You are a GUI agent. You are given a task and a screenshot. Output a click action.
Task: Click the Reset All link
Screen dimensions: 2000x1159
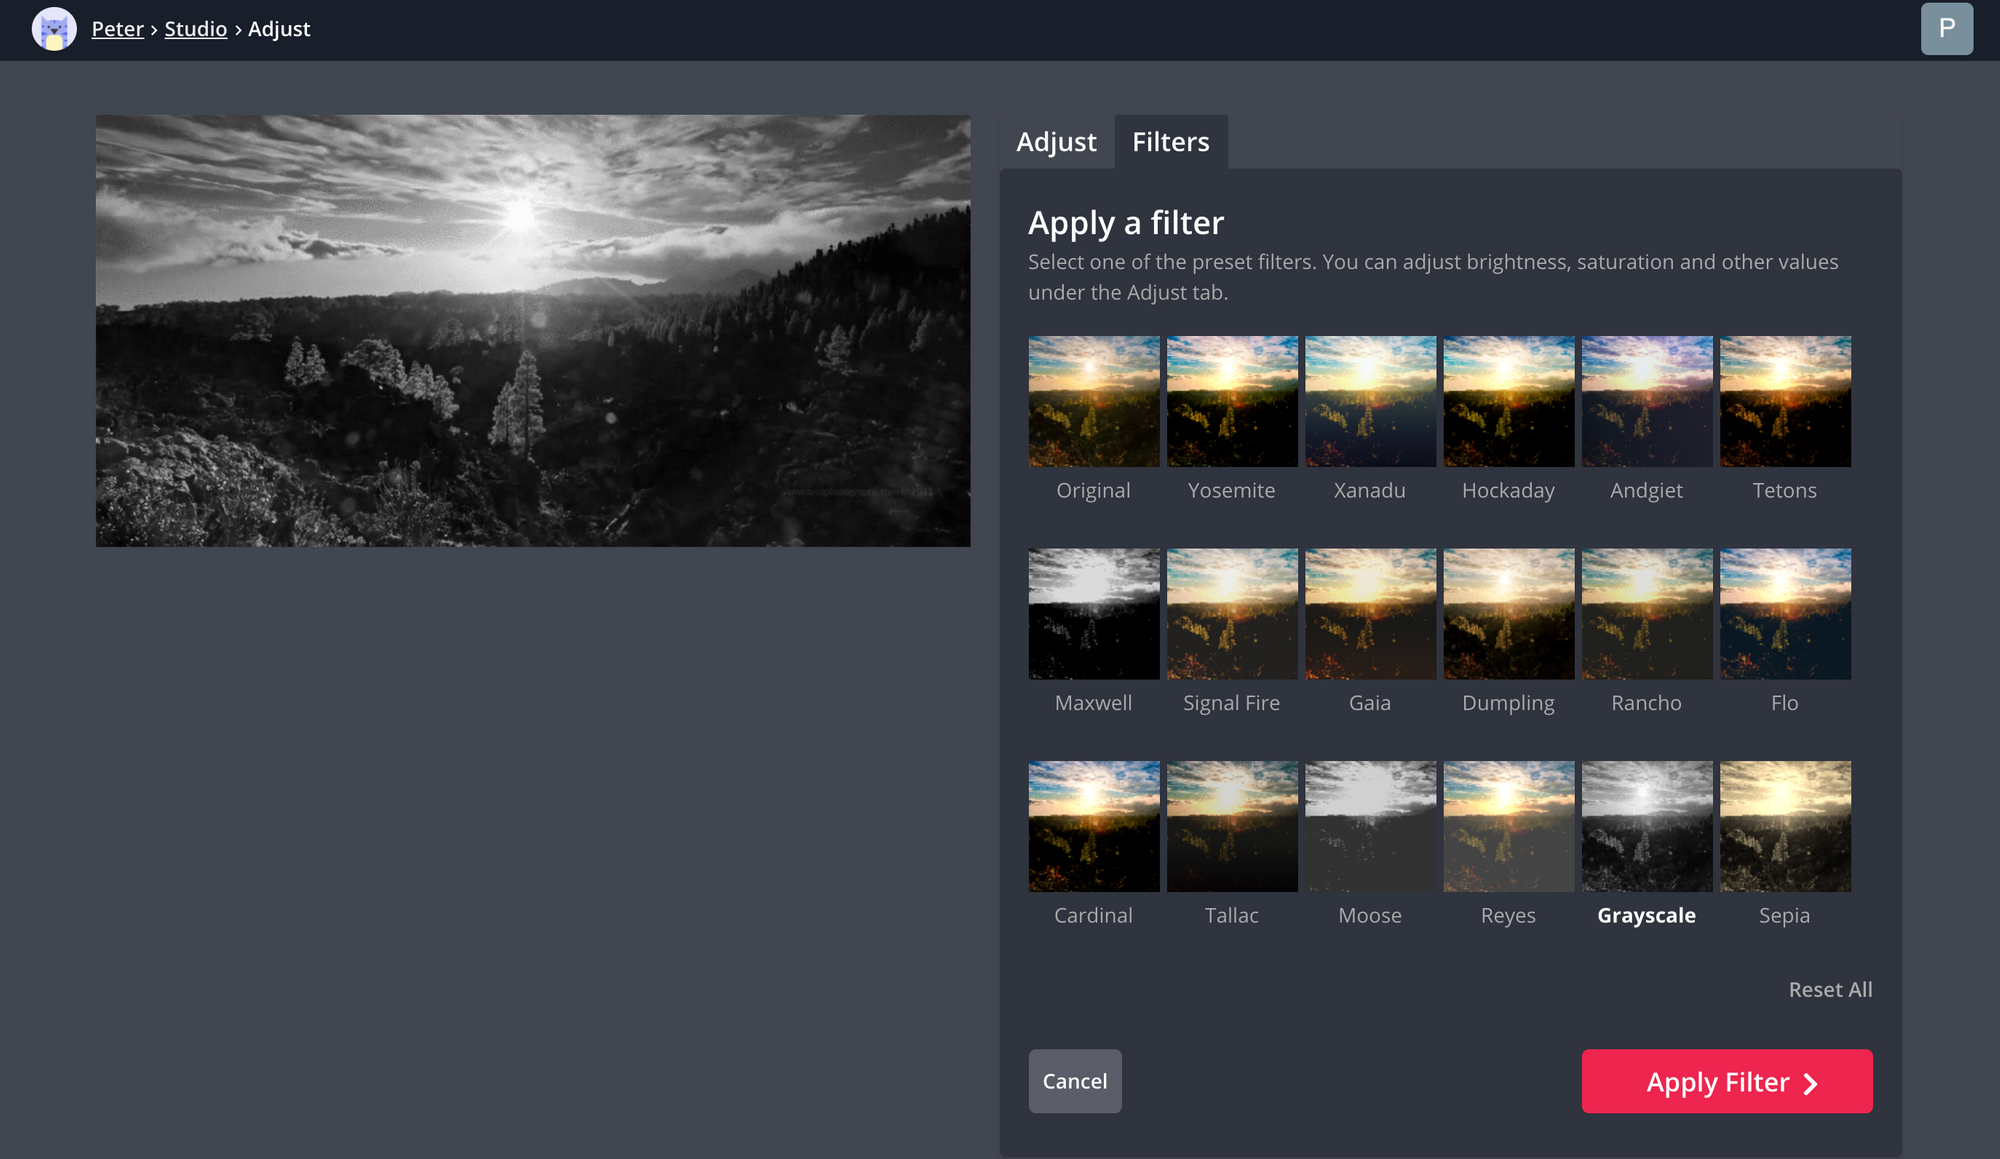coord(1830,989)
